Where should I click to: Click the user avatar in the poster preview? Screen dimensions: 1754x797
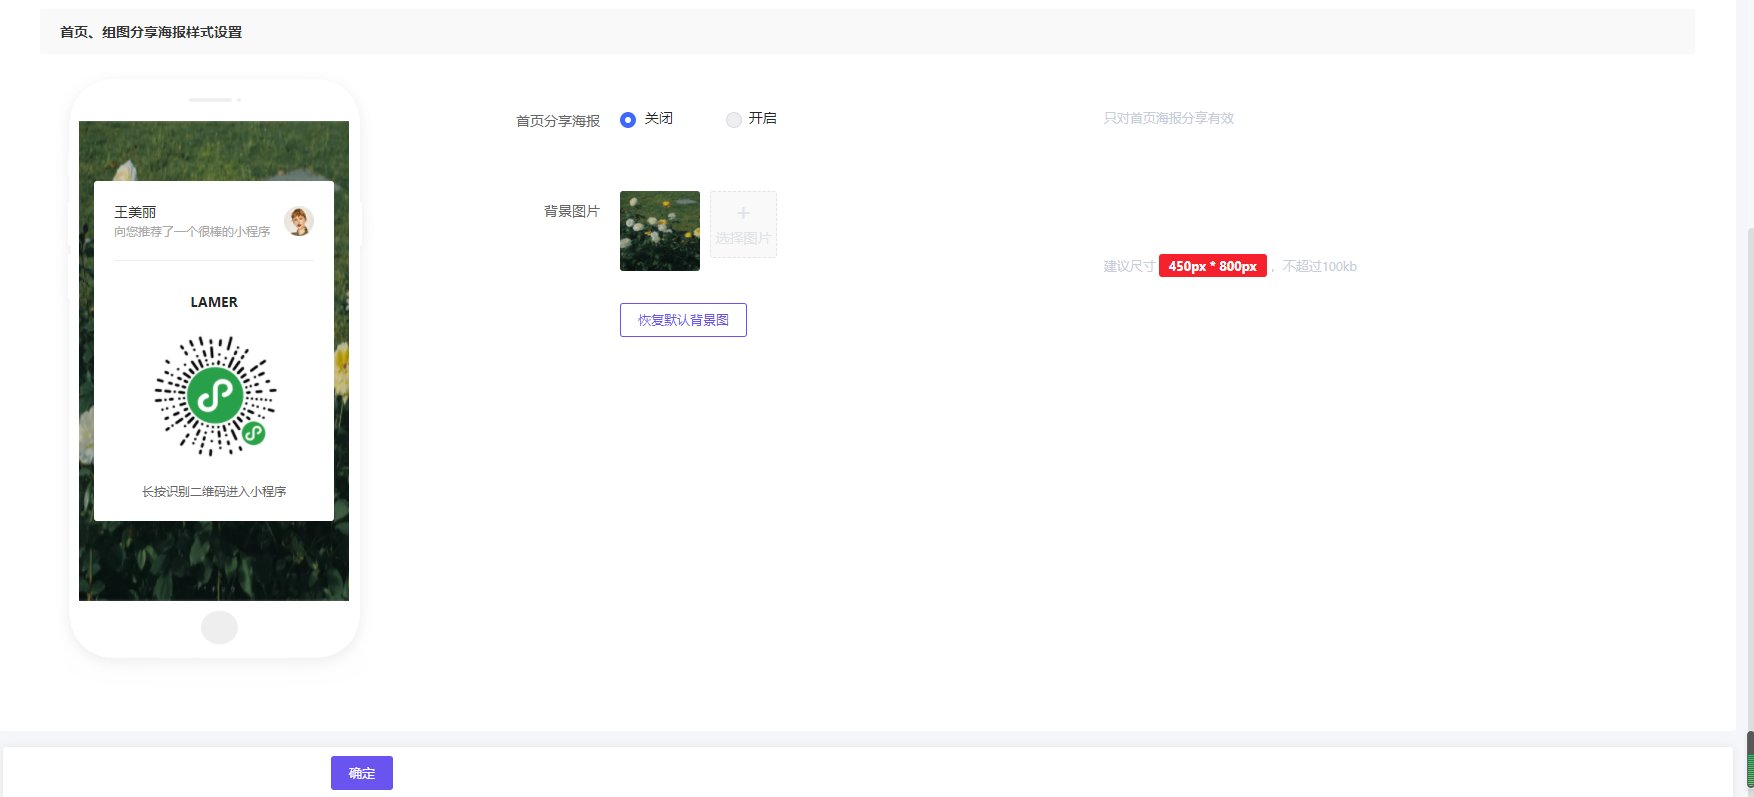pyautogui.click(x=299, y=221)
